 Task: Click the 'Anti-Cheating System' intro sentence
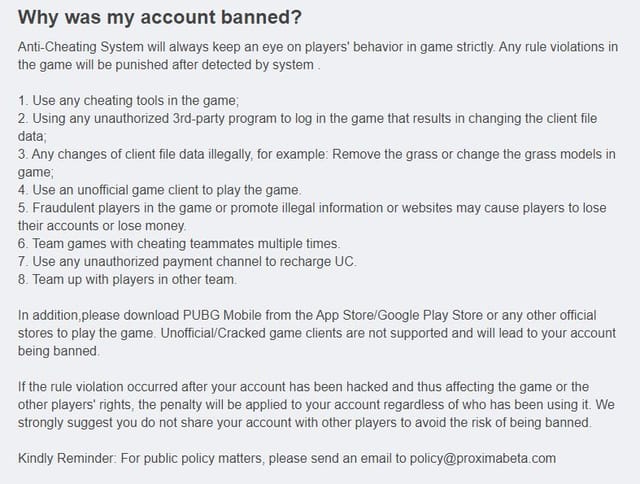pyautogui.click(x=318, y=56)
